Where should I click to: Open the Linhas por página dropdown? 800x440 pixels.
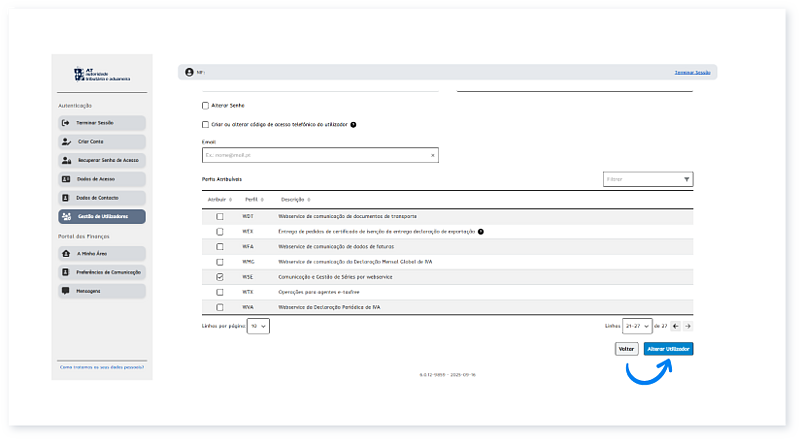pyautogui.click(x=258, y=326)
